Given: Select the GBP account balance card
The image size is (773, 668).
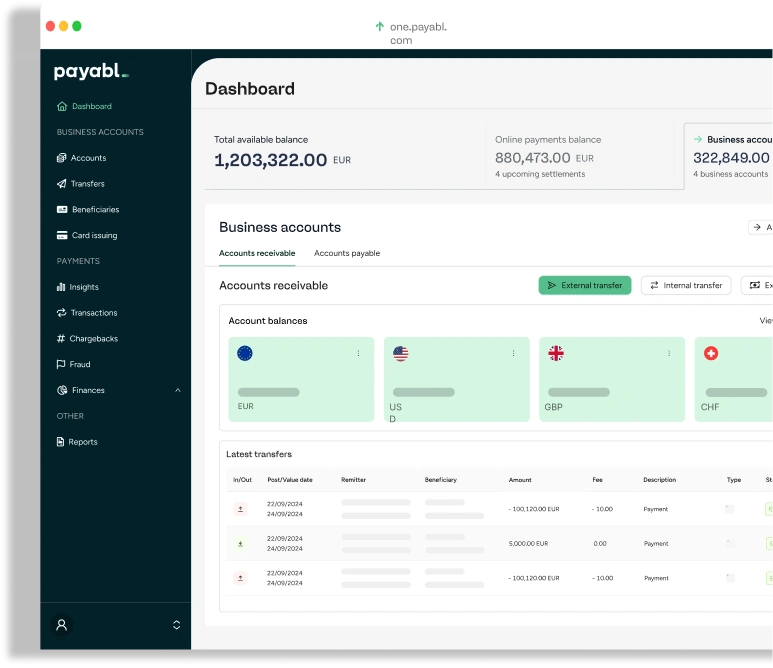Looking at the screenshot, I should (x=612, y=380).
